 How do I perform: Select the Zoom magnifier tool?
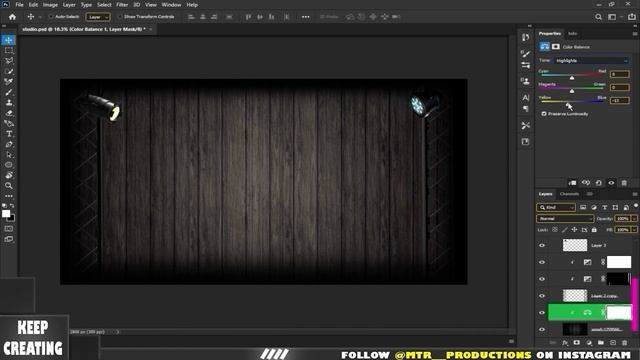point(9,186)
